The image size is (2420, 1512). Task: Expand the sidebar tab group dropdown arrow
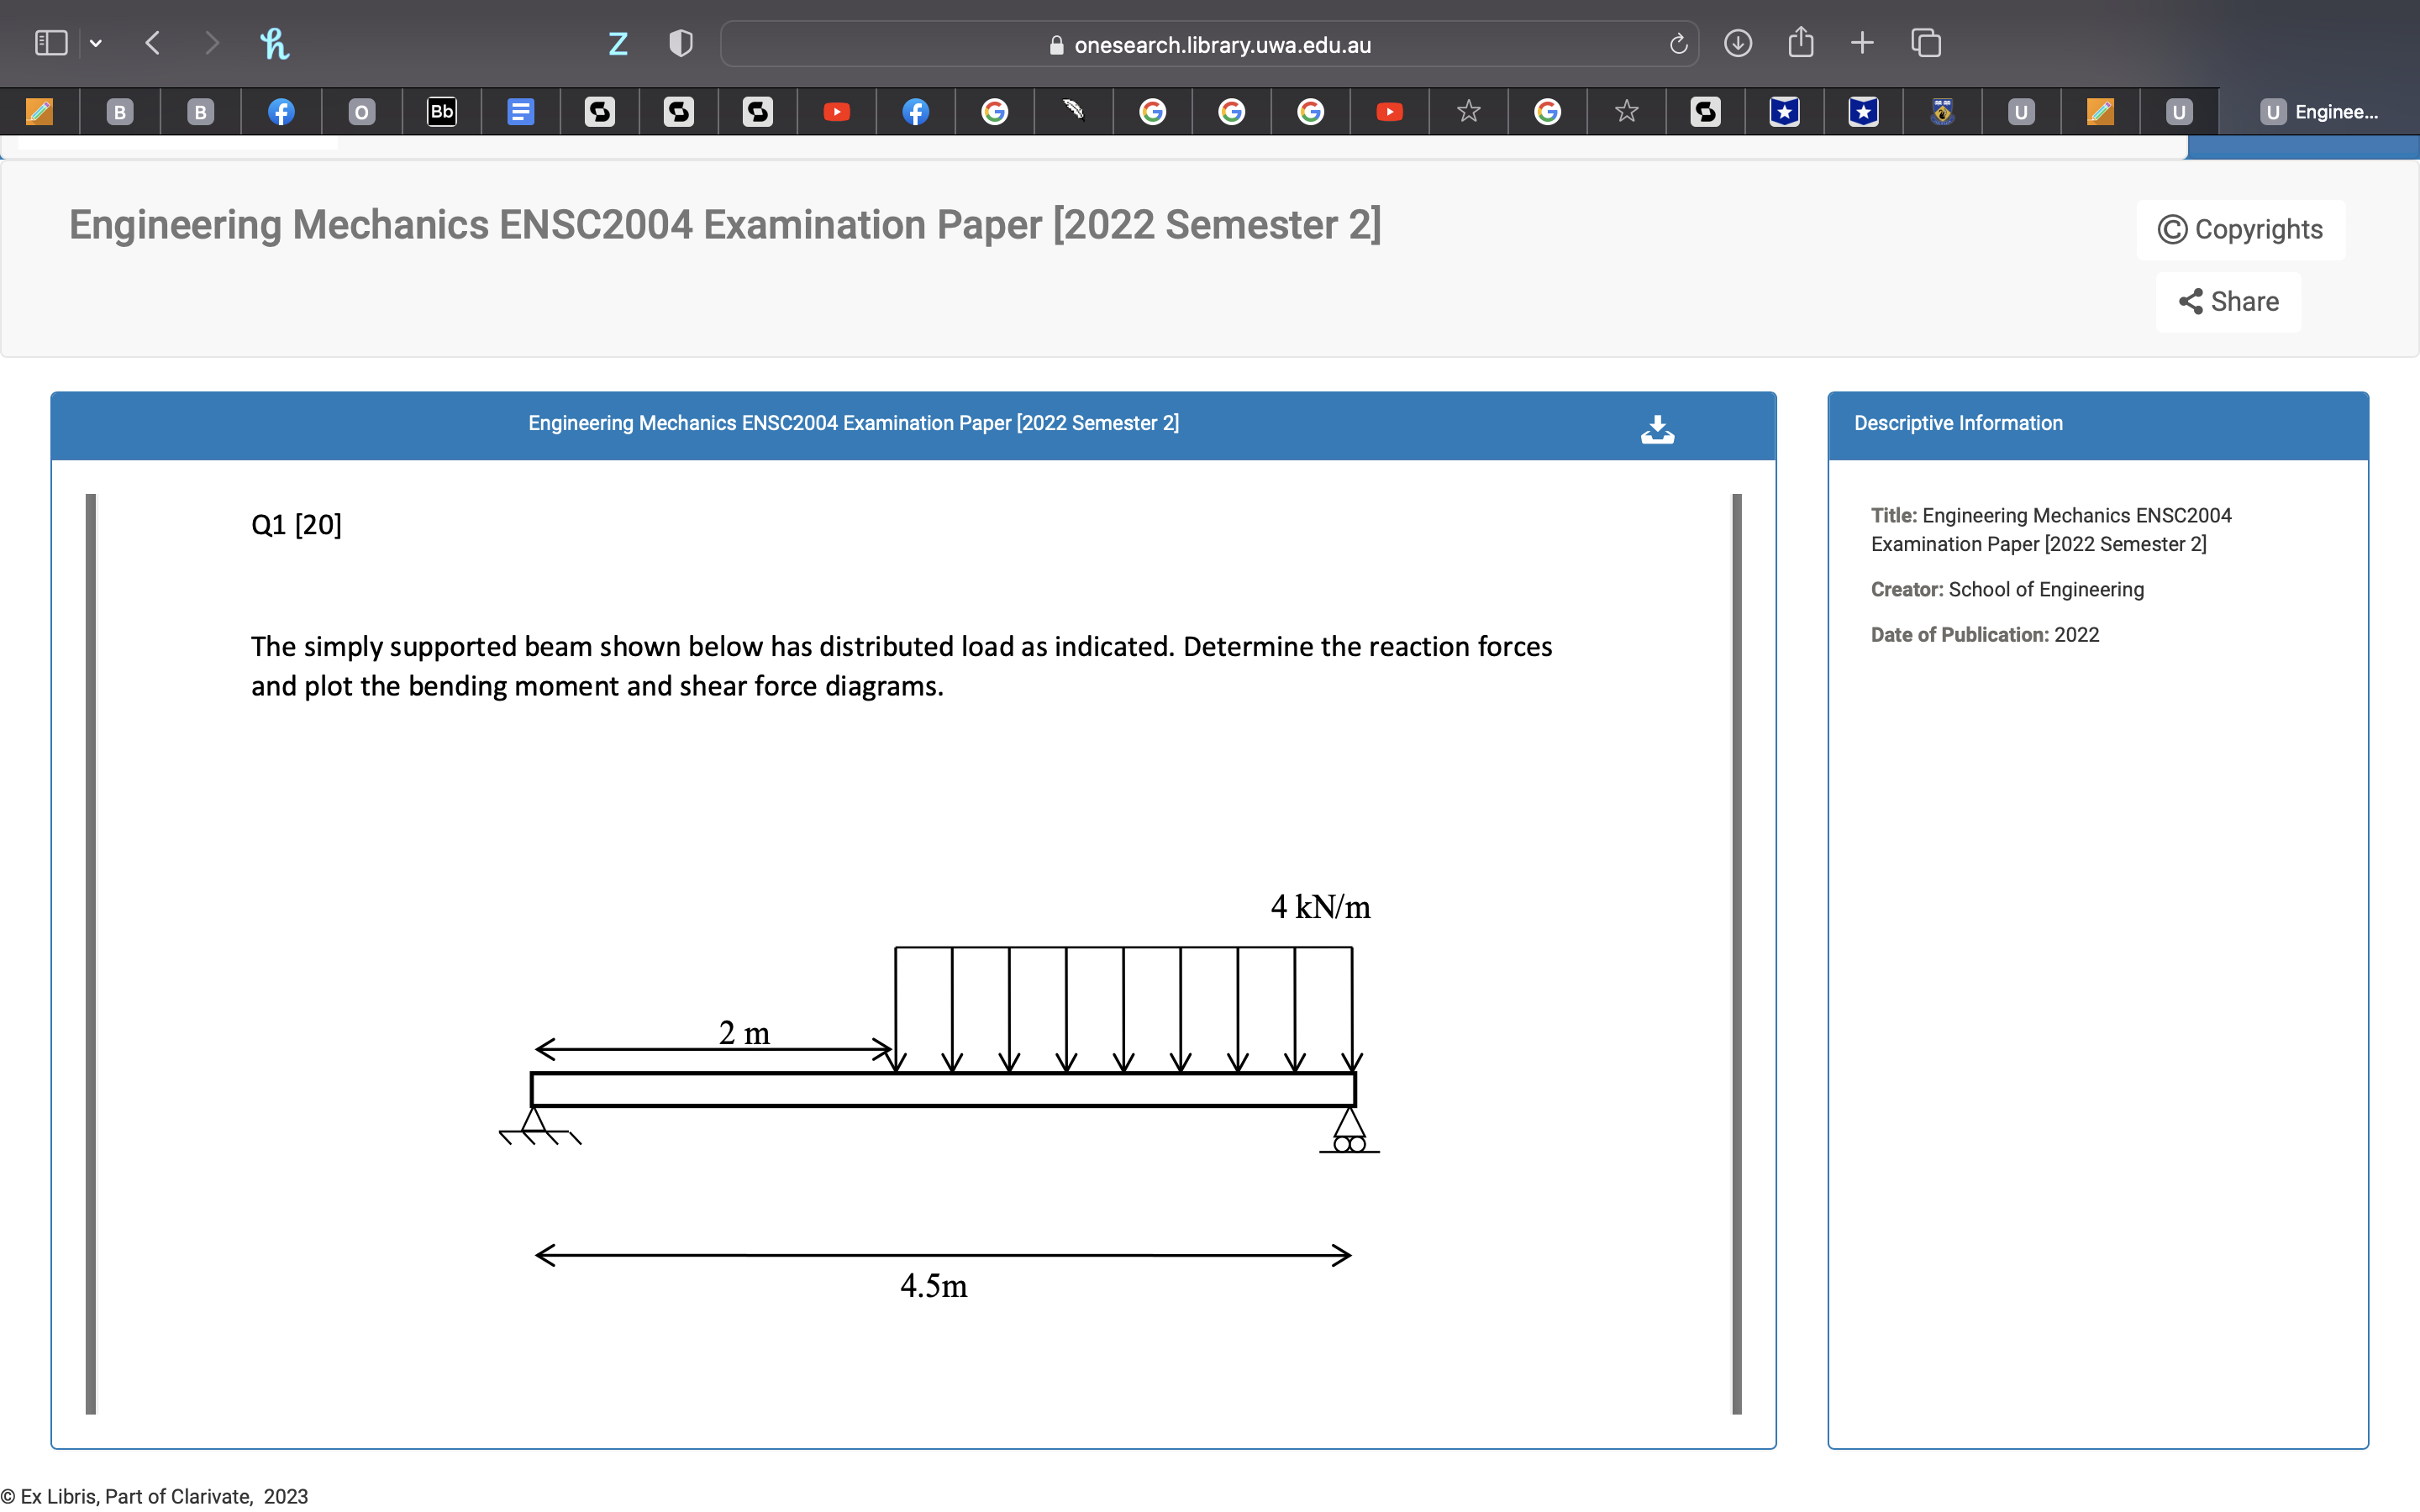pyautogui.click(x=96, y=43)
